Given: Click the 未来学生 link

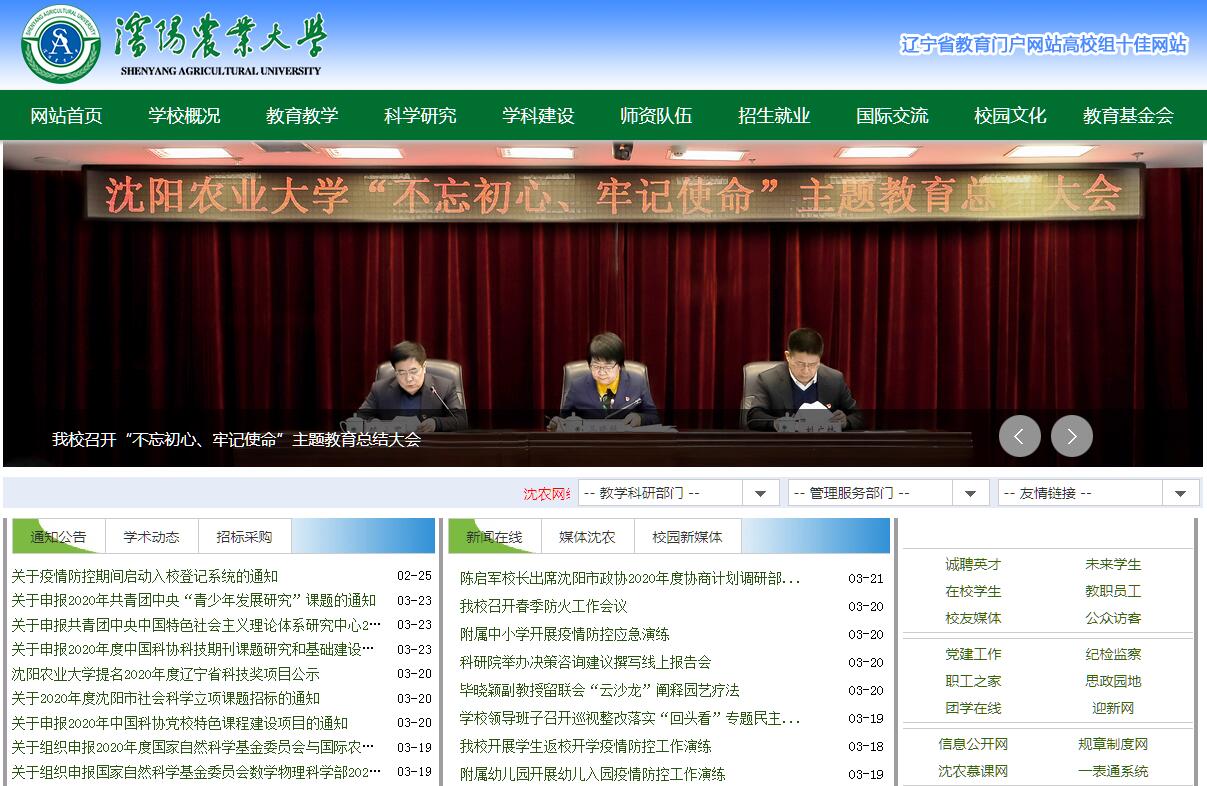Looking at the screenshot, I should 1113,564.
